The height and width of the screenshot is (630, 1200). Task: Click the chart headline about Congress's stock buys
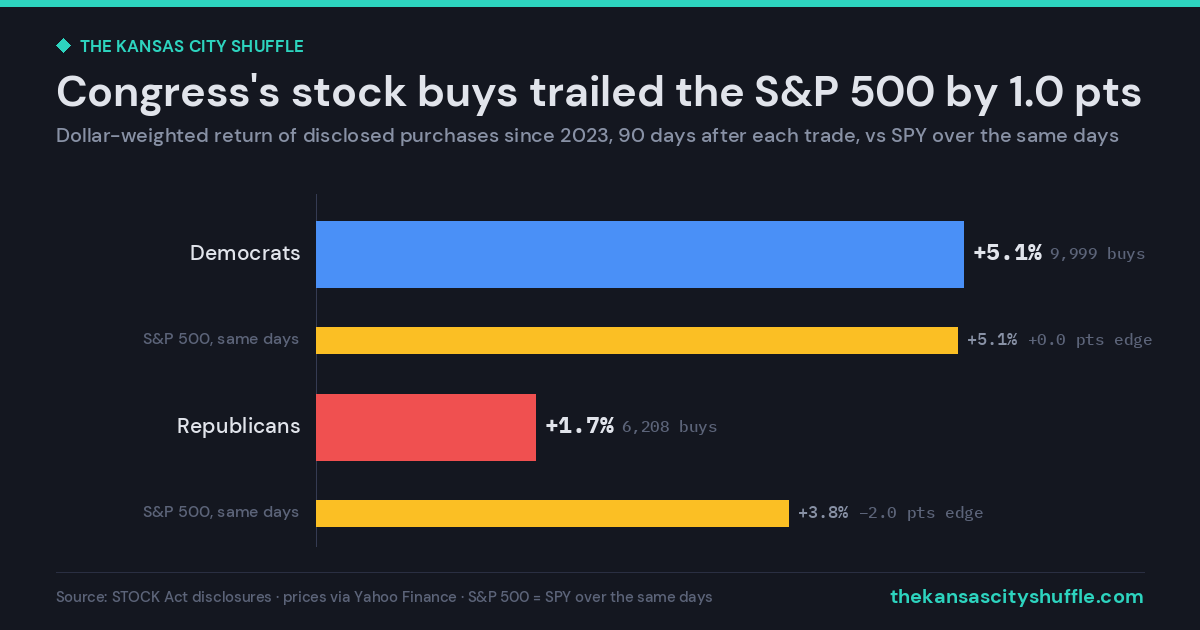599,92
